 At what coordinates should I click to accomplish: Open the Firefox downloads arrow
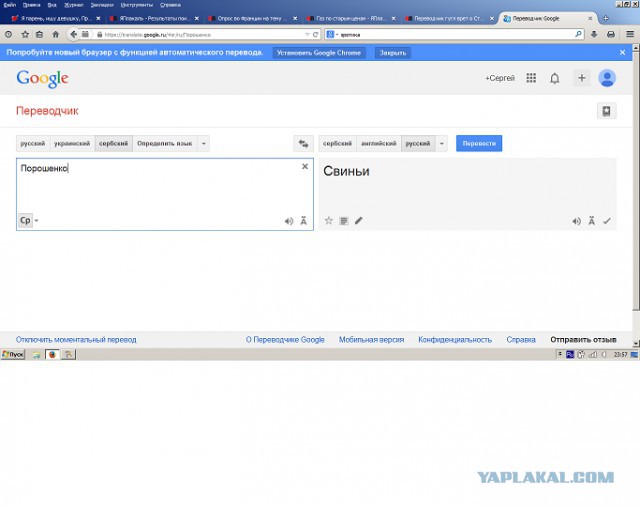pyautogui.click(x=594, y=35)
